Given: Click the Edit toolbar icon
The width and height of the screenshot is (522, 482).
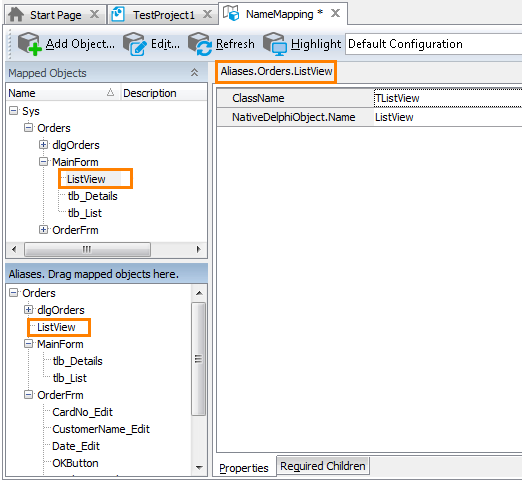Looking at the screenshot, I should click(x=135, y=44).
